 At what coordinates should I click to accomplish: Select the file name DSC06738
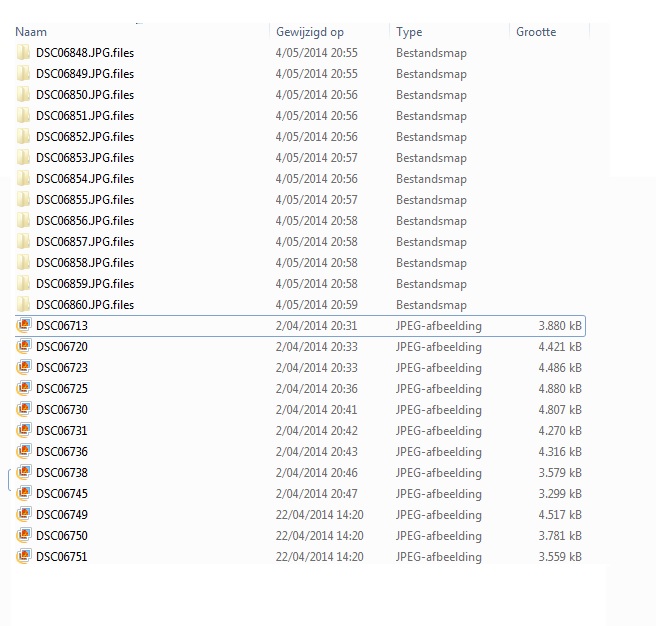coord(62,473)
